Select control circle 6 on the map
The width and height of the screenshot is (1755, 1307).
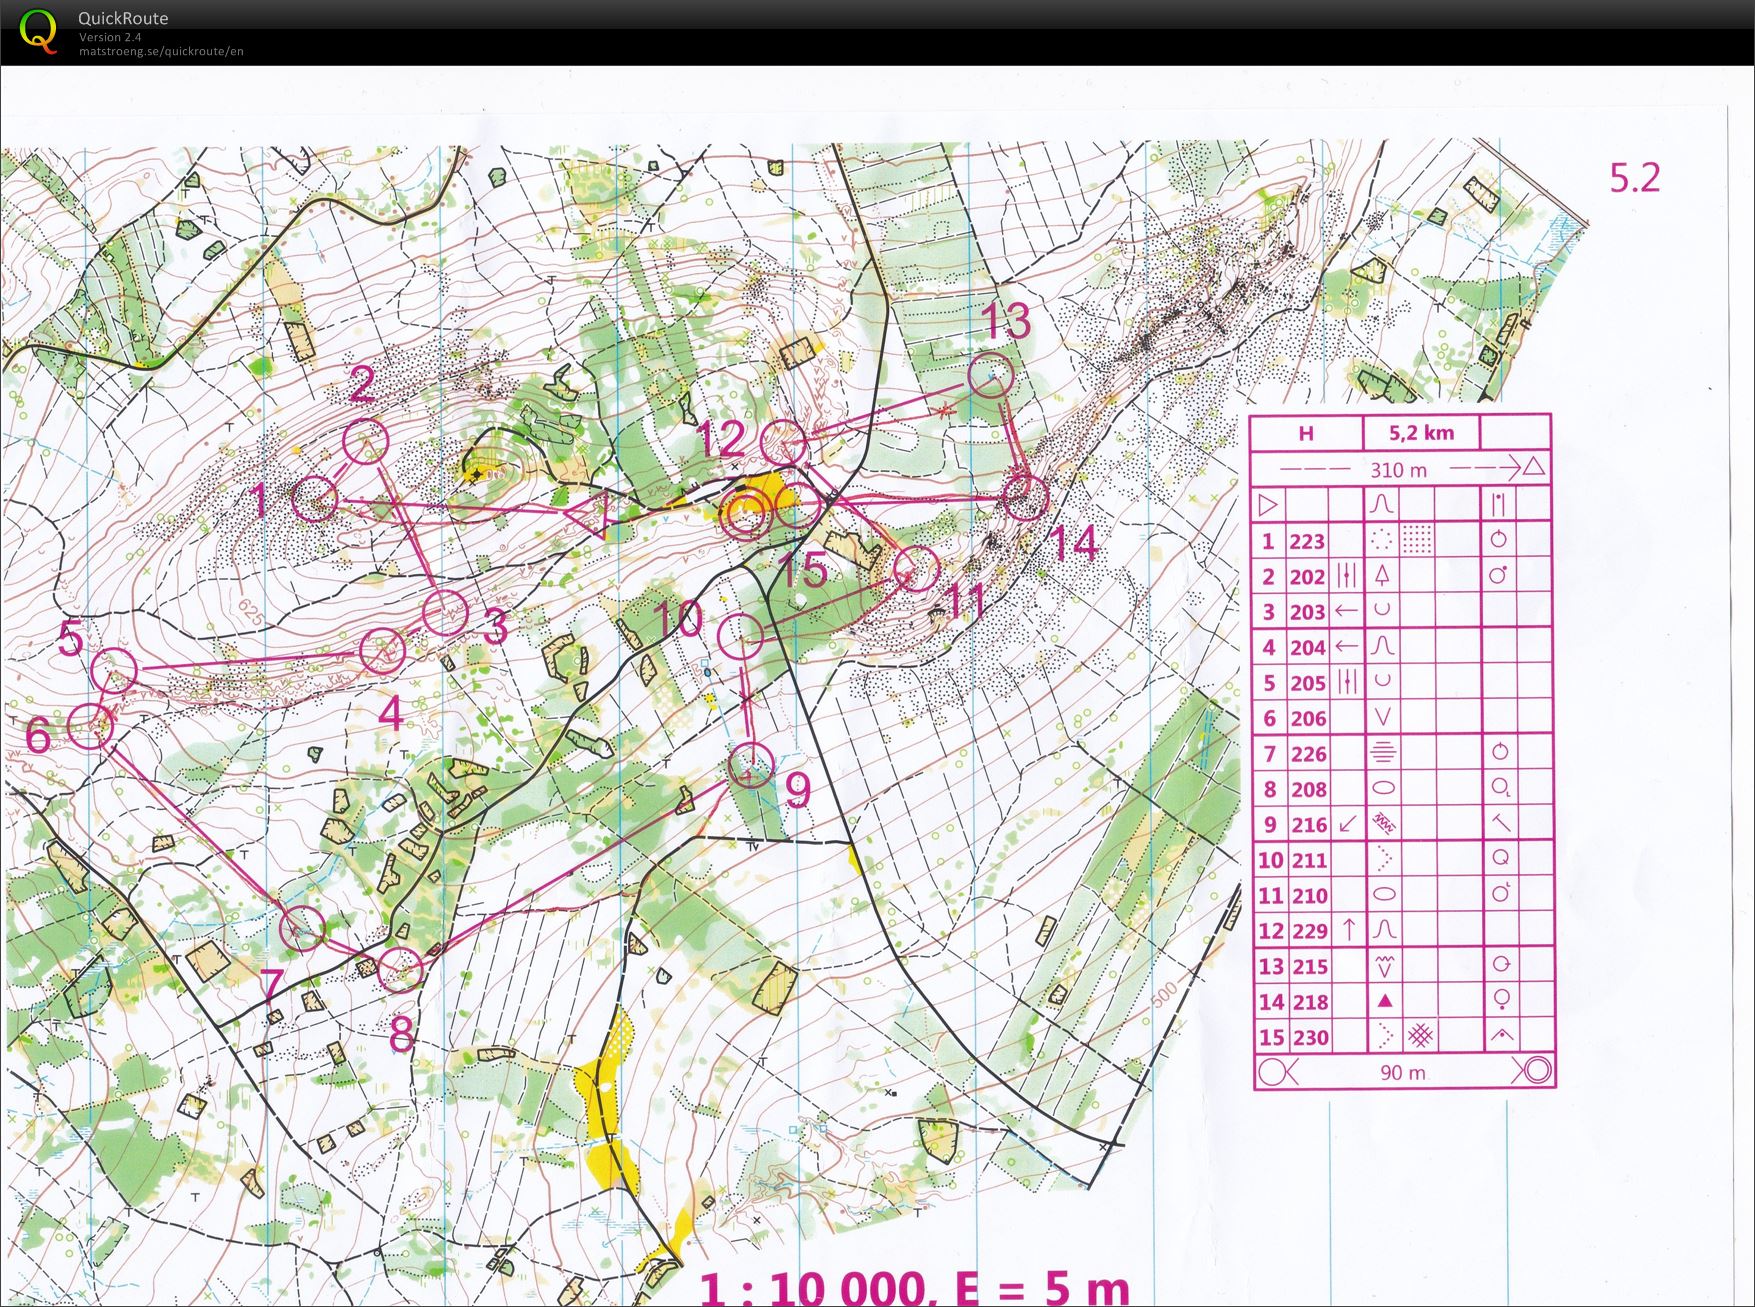coord(90,725)
